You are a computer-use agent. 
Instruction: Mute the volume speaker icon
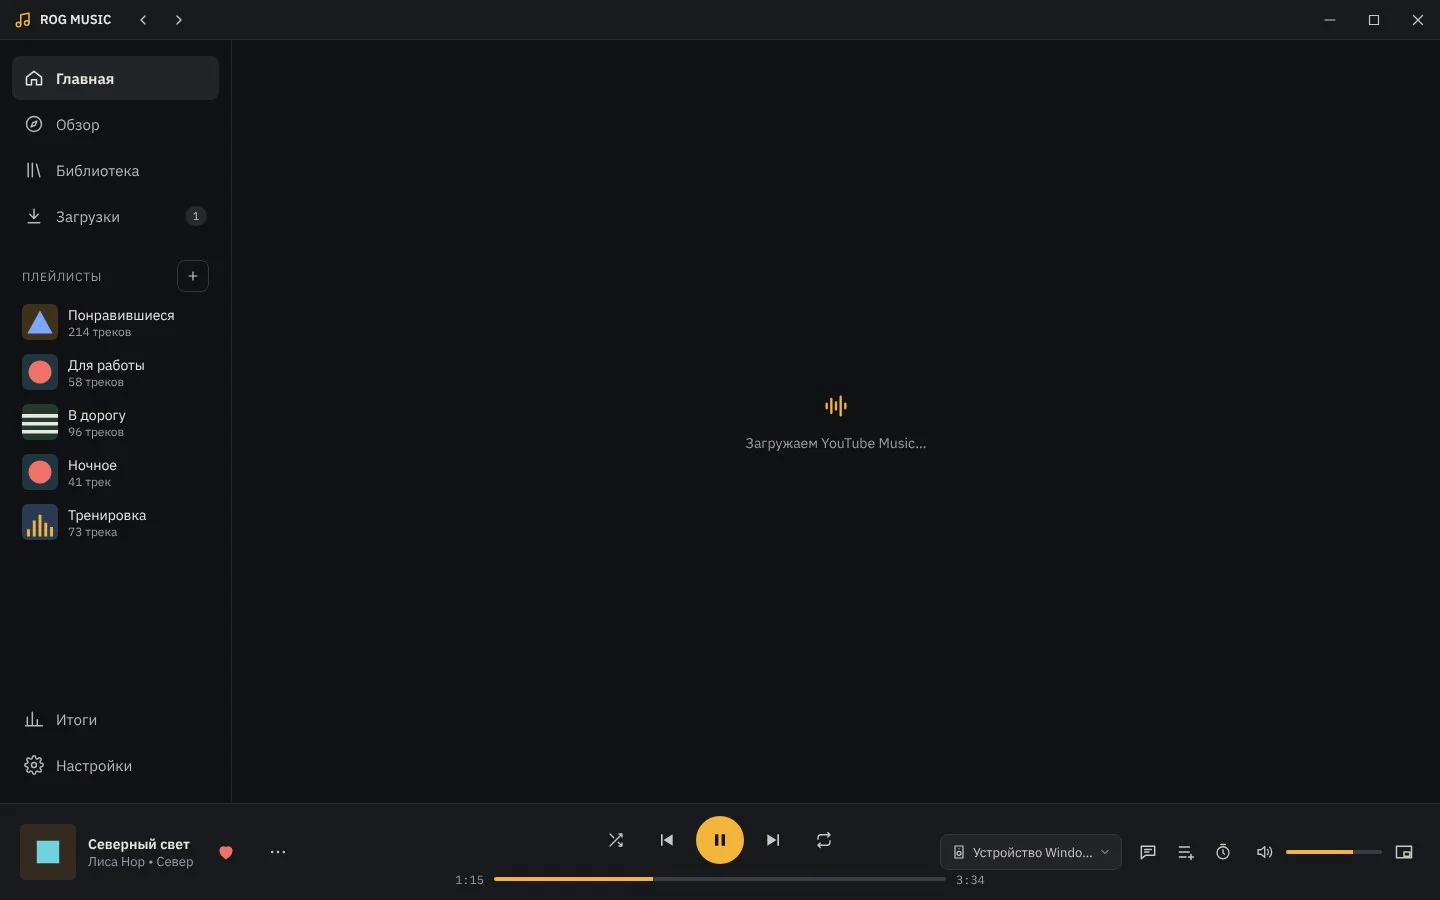pos(1264,852)
